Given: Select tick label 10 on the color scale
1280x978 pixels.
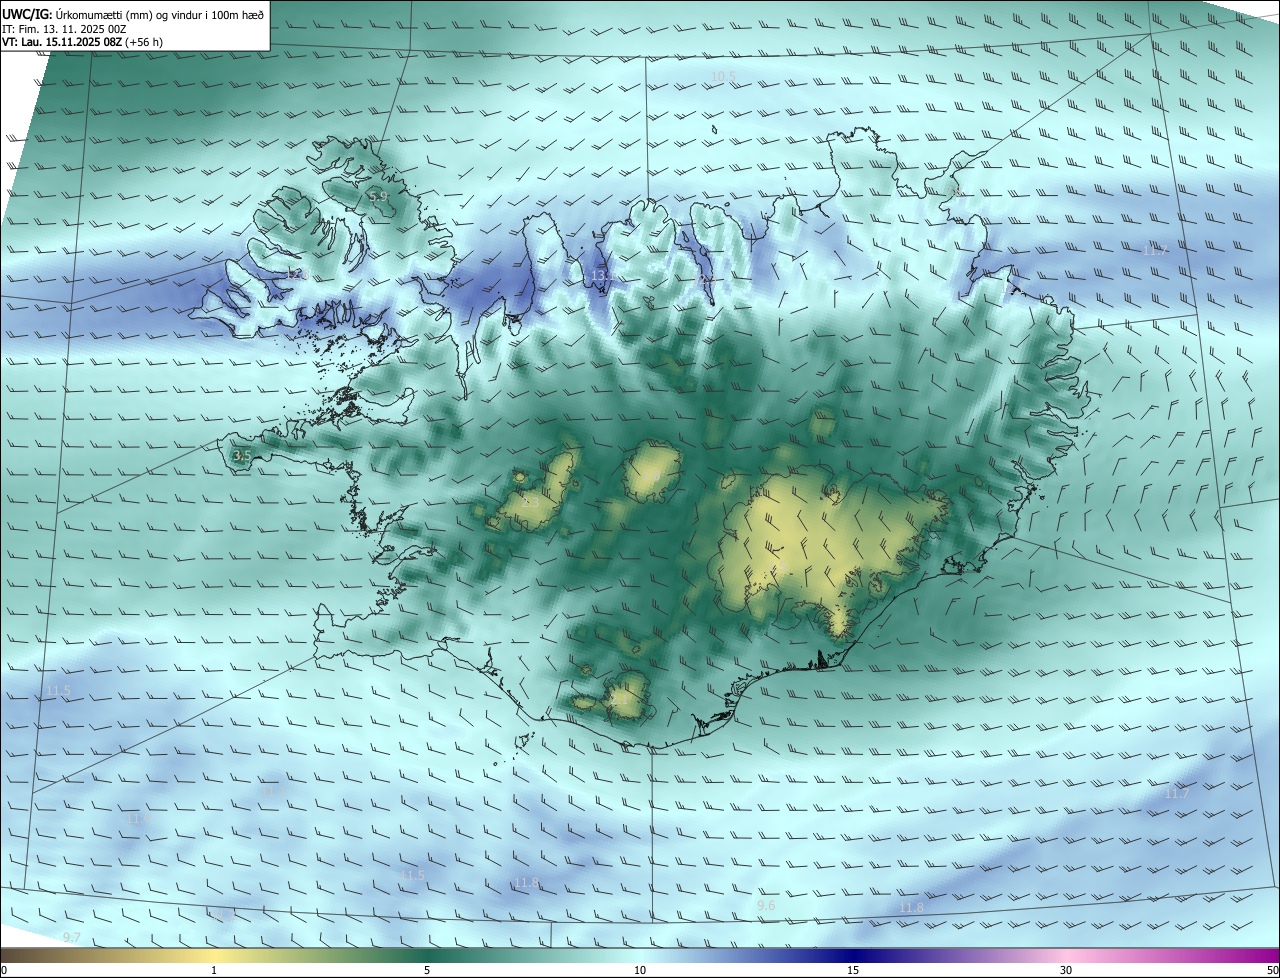Looking at the screenshot, I should [640, 971].
